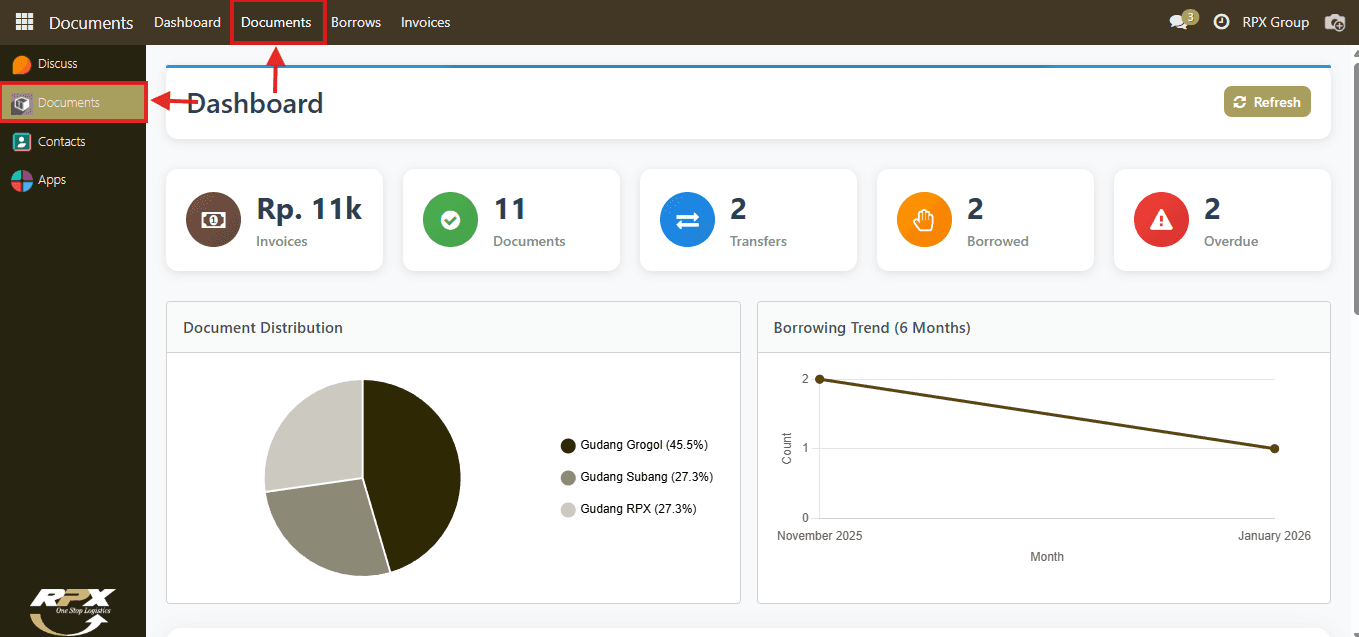Toggle Gudang Subang legend entry

[x=637, y=477]
